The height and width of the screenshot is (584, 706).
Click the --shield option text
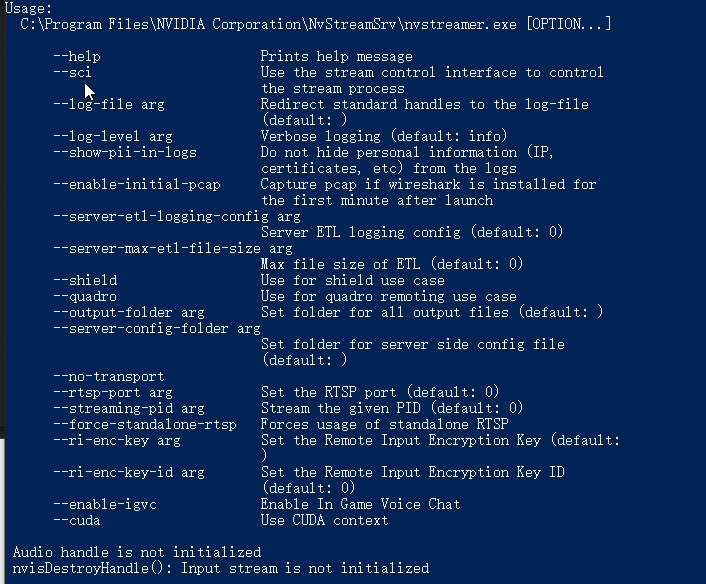click(85, 280)
